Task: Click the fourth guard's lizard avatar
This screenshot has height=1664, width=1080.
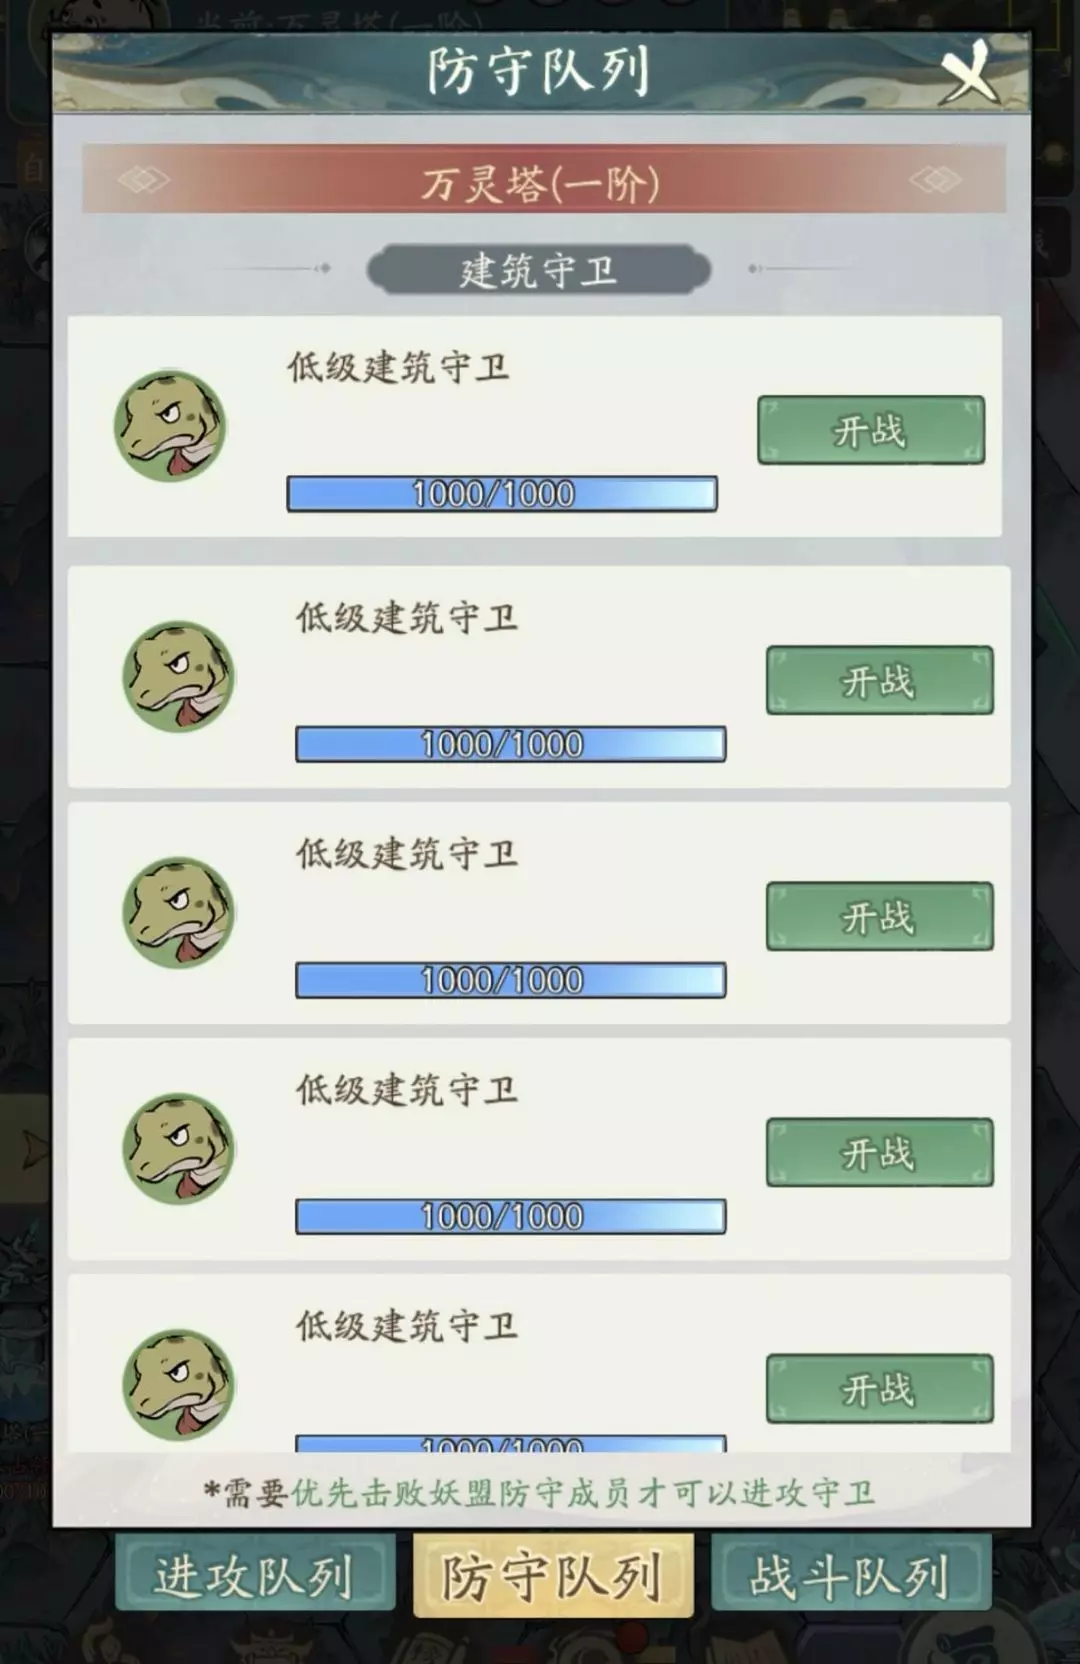Action: pyautogui.click(x=178, y=1148)
